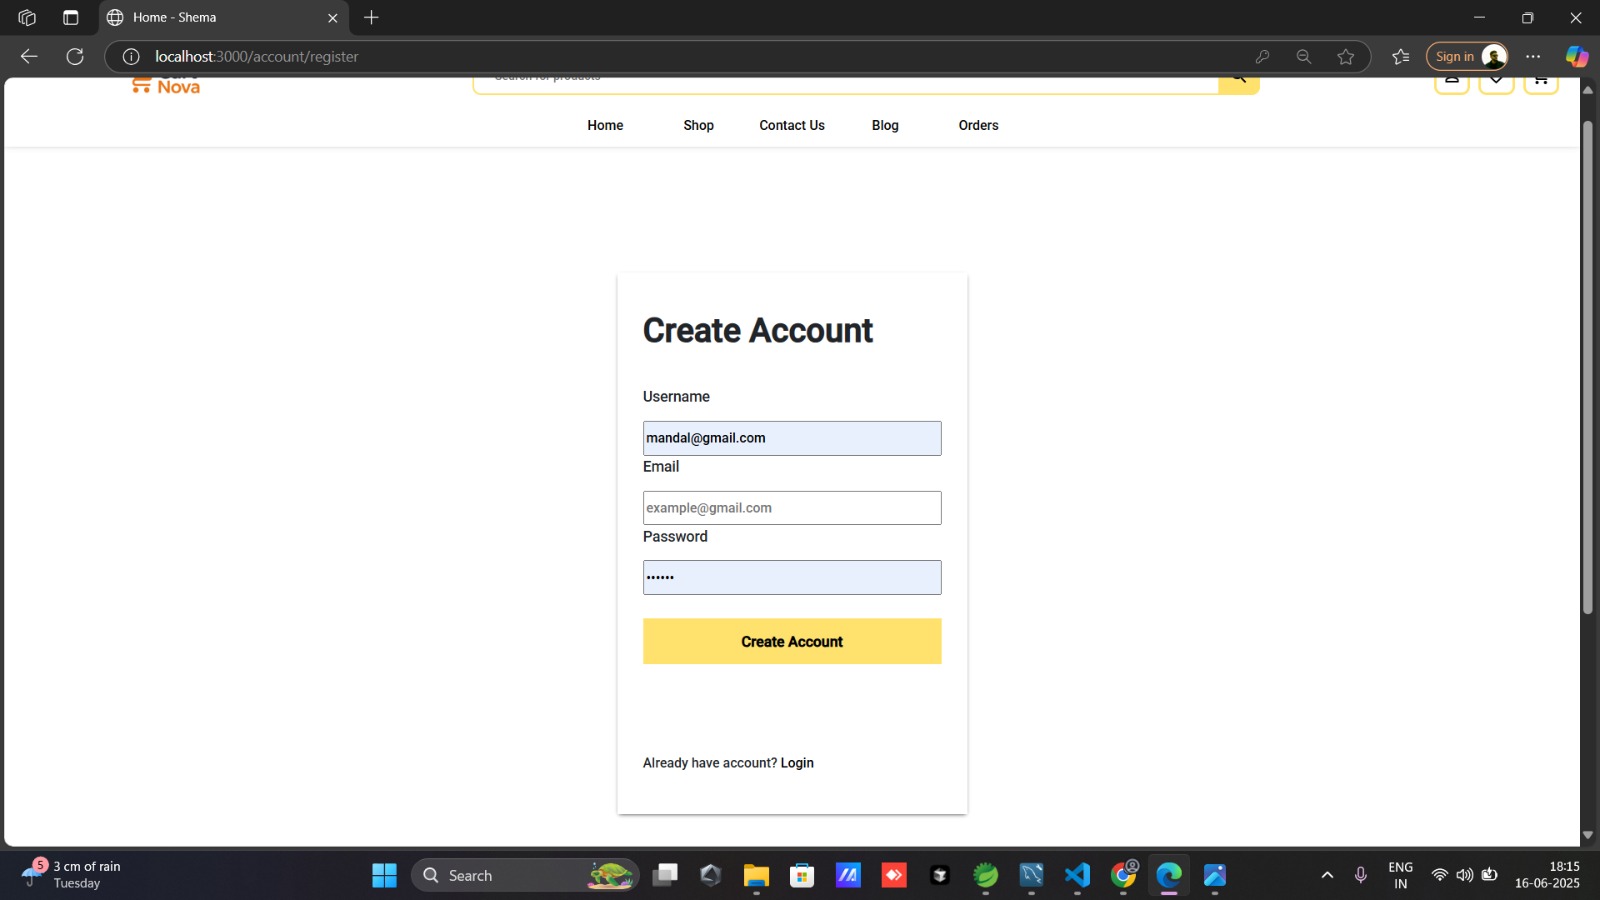
Task: Click the taskbar Search box
Action: (525, 876)
